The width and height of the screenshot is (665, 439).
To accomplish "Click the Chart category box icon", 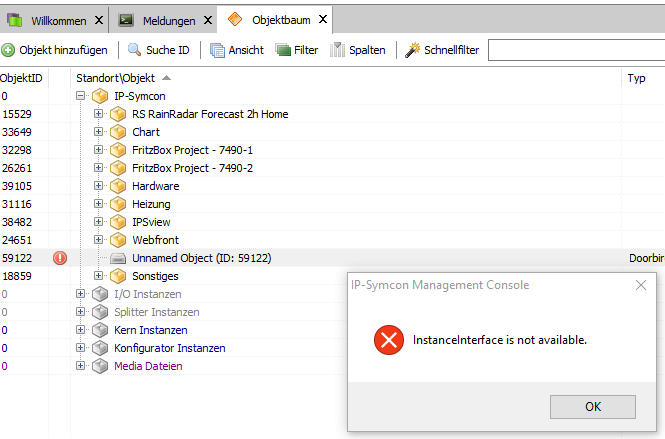I will (x=118, y=132).
